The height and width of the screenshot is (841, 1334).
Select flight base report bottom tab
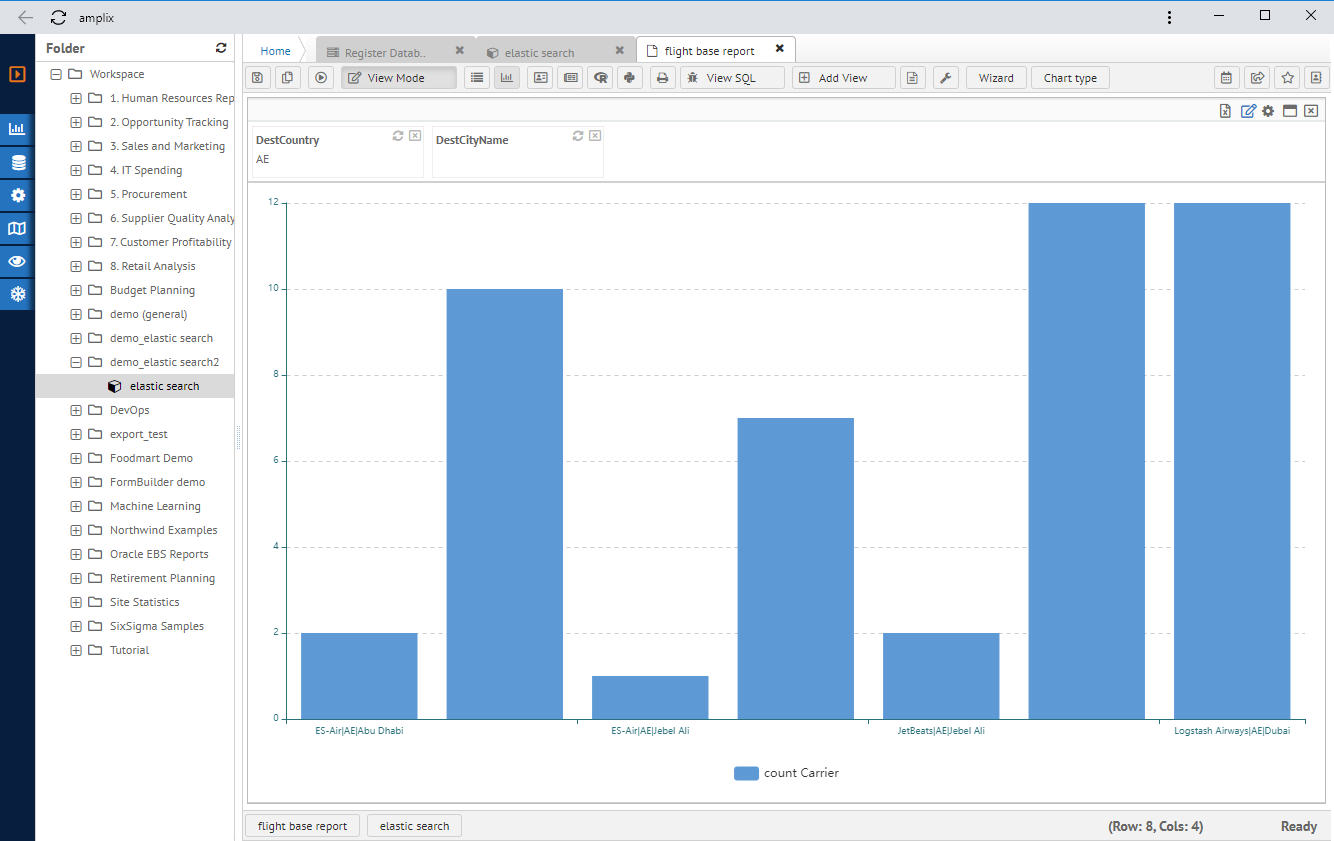point(302,826)
